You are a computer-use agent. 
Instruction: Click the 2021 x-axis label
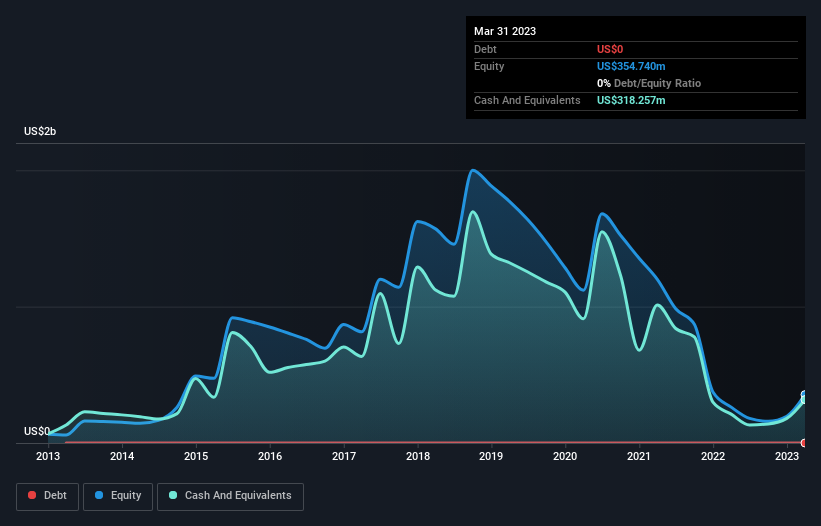[x=639, y=456]
